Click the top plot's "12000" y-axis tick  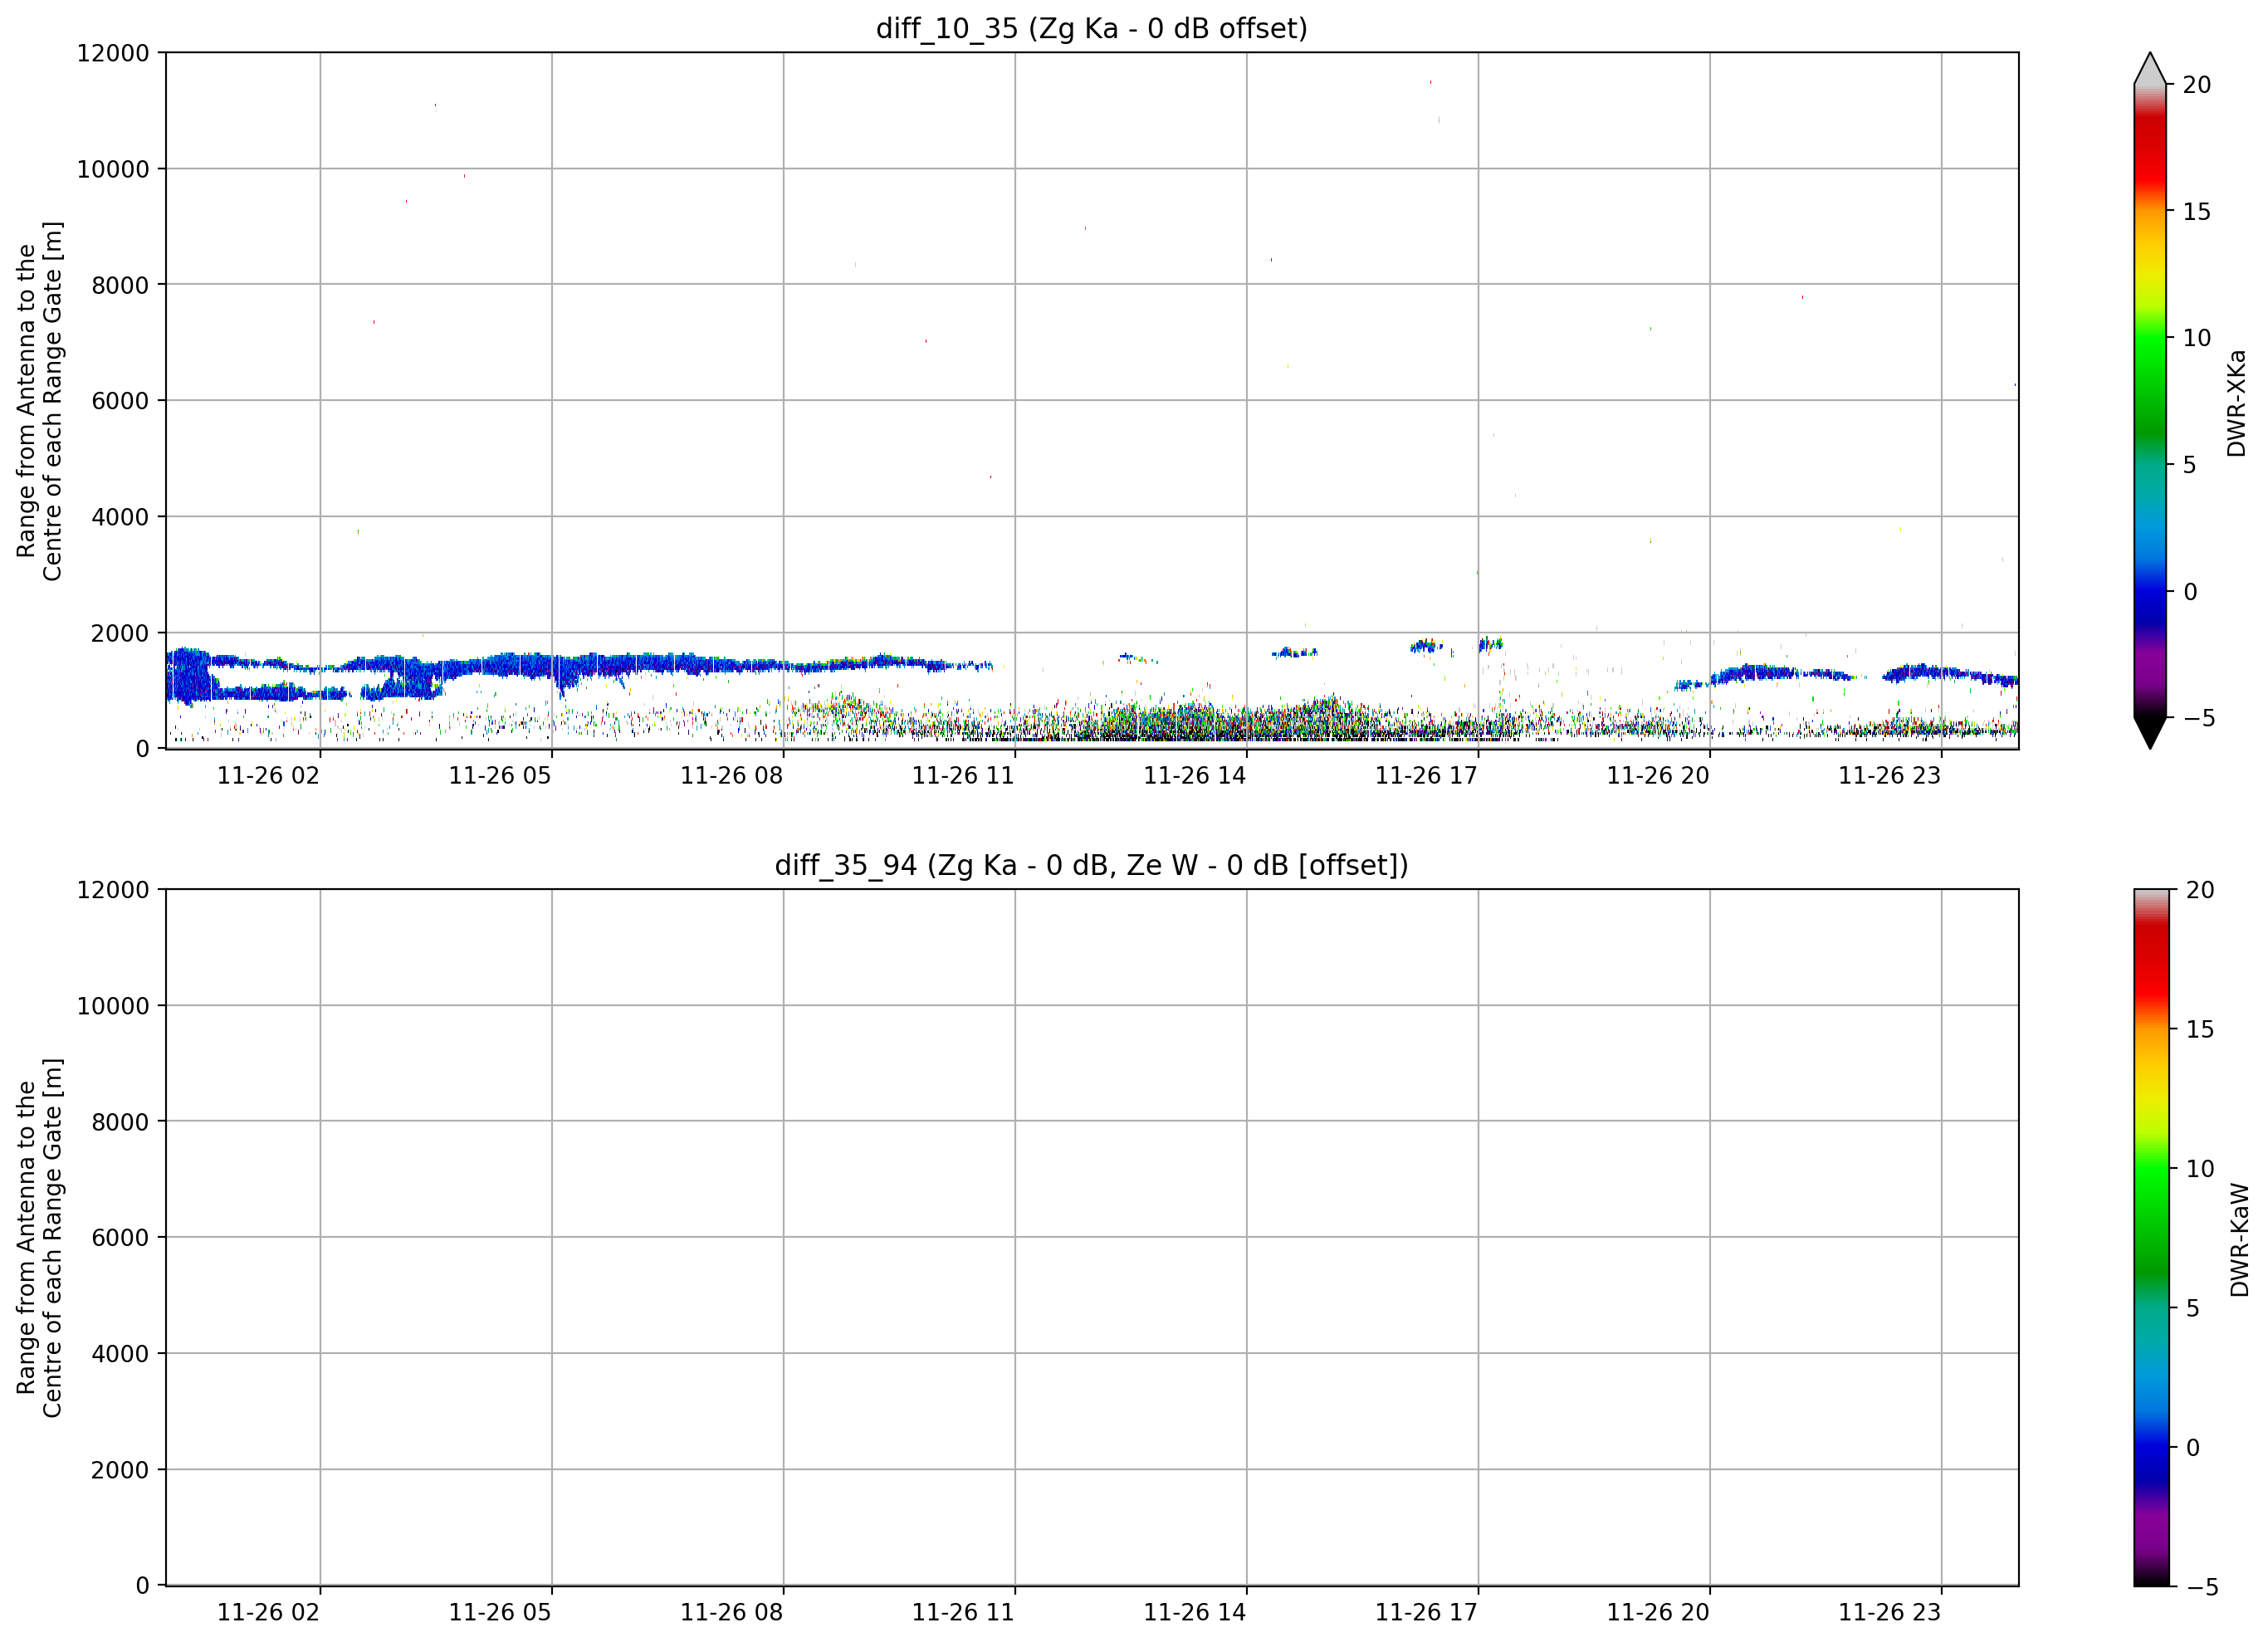pyautogui.click(x=113, y=53)
